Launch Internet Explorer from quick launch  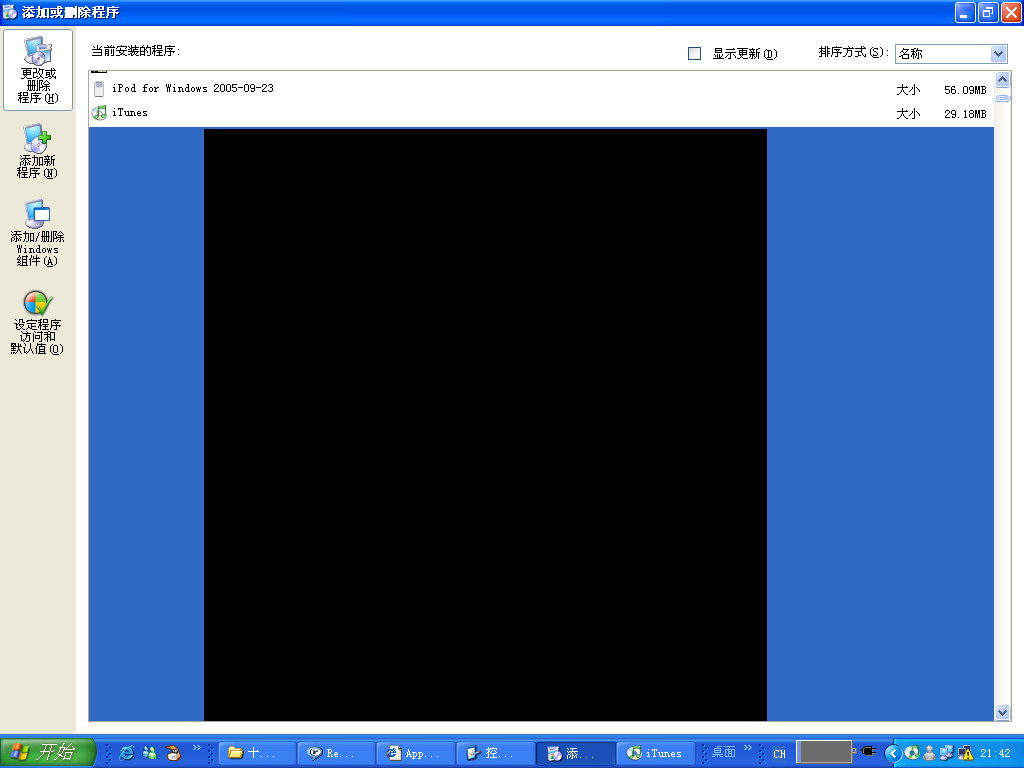127,753
